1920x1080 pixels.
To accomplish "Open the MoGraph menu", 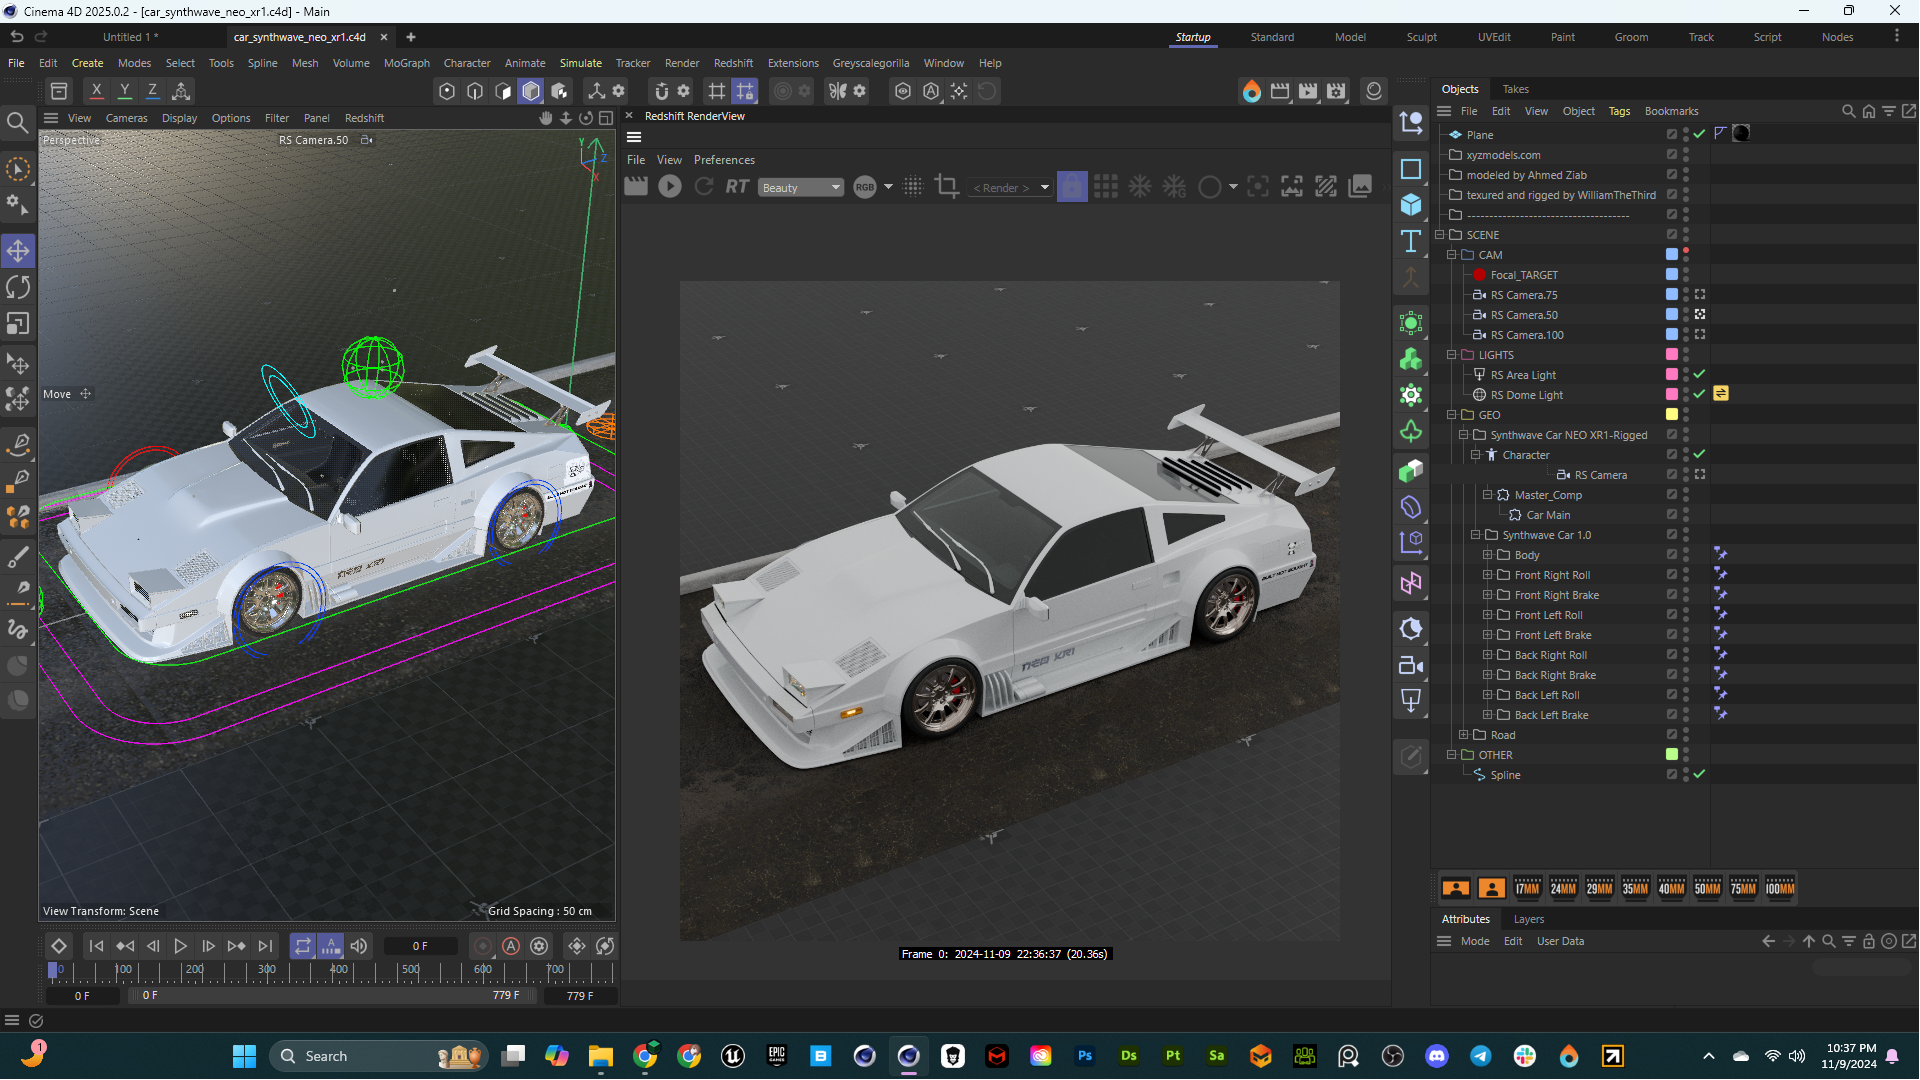I will point(406,63).
